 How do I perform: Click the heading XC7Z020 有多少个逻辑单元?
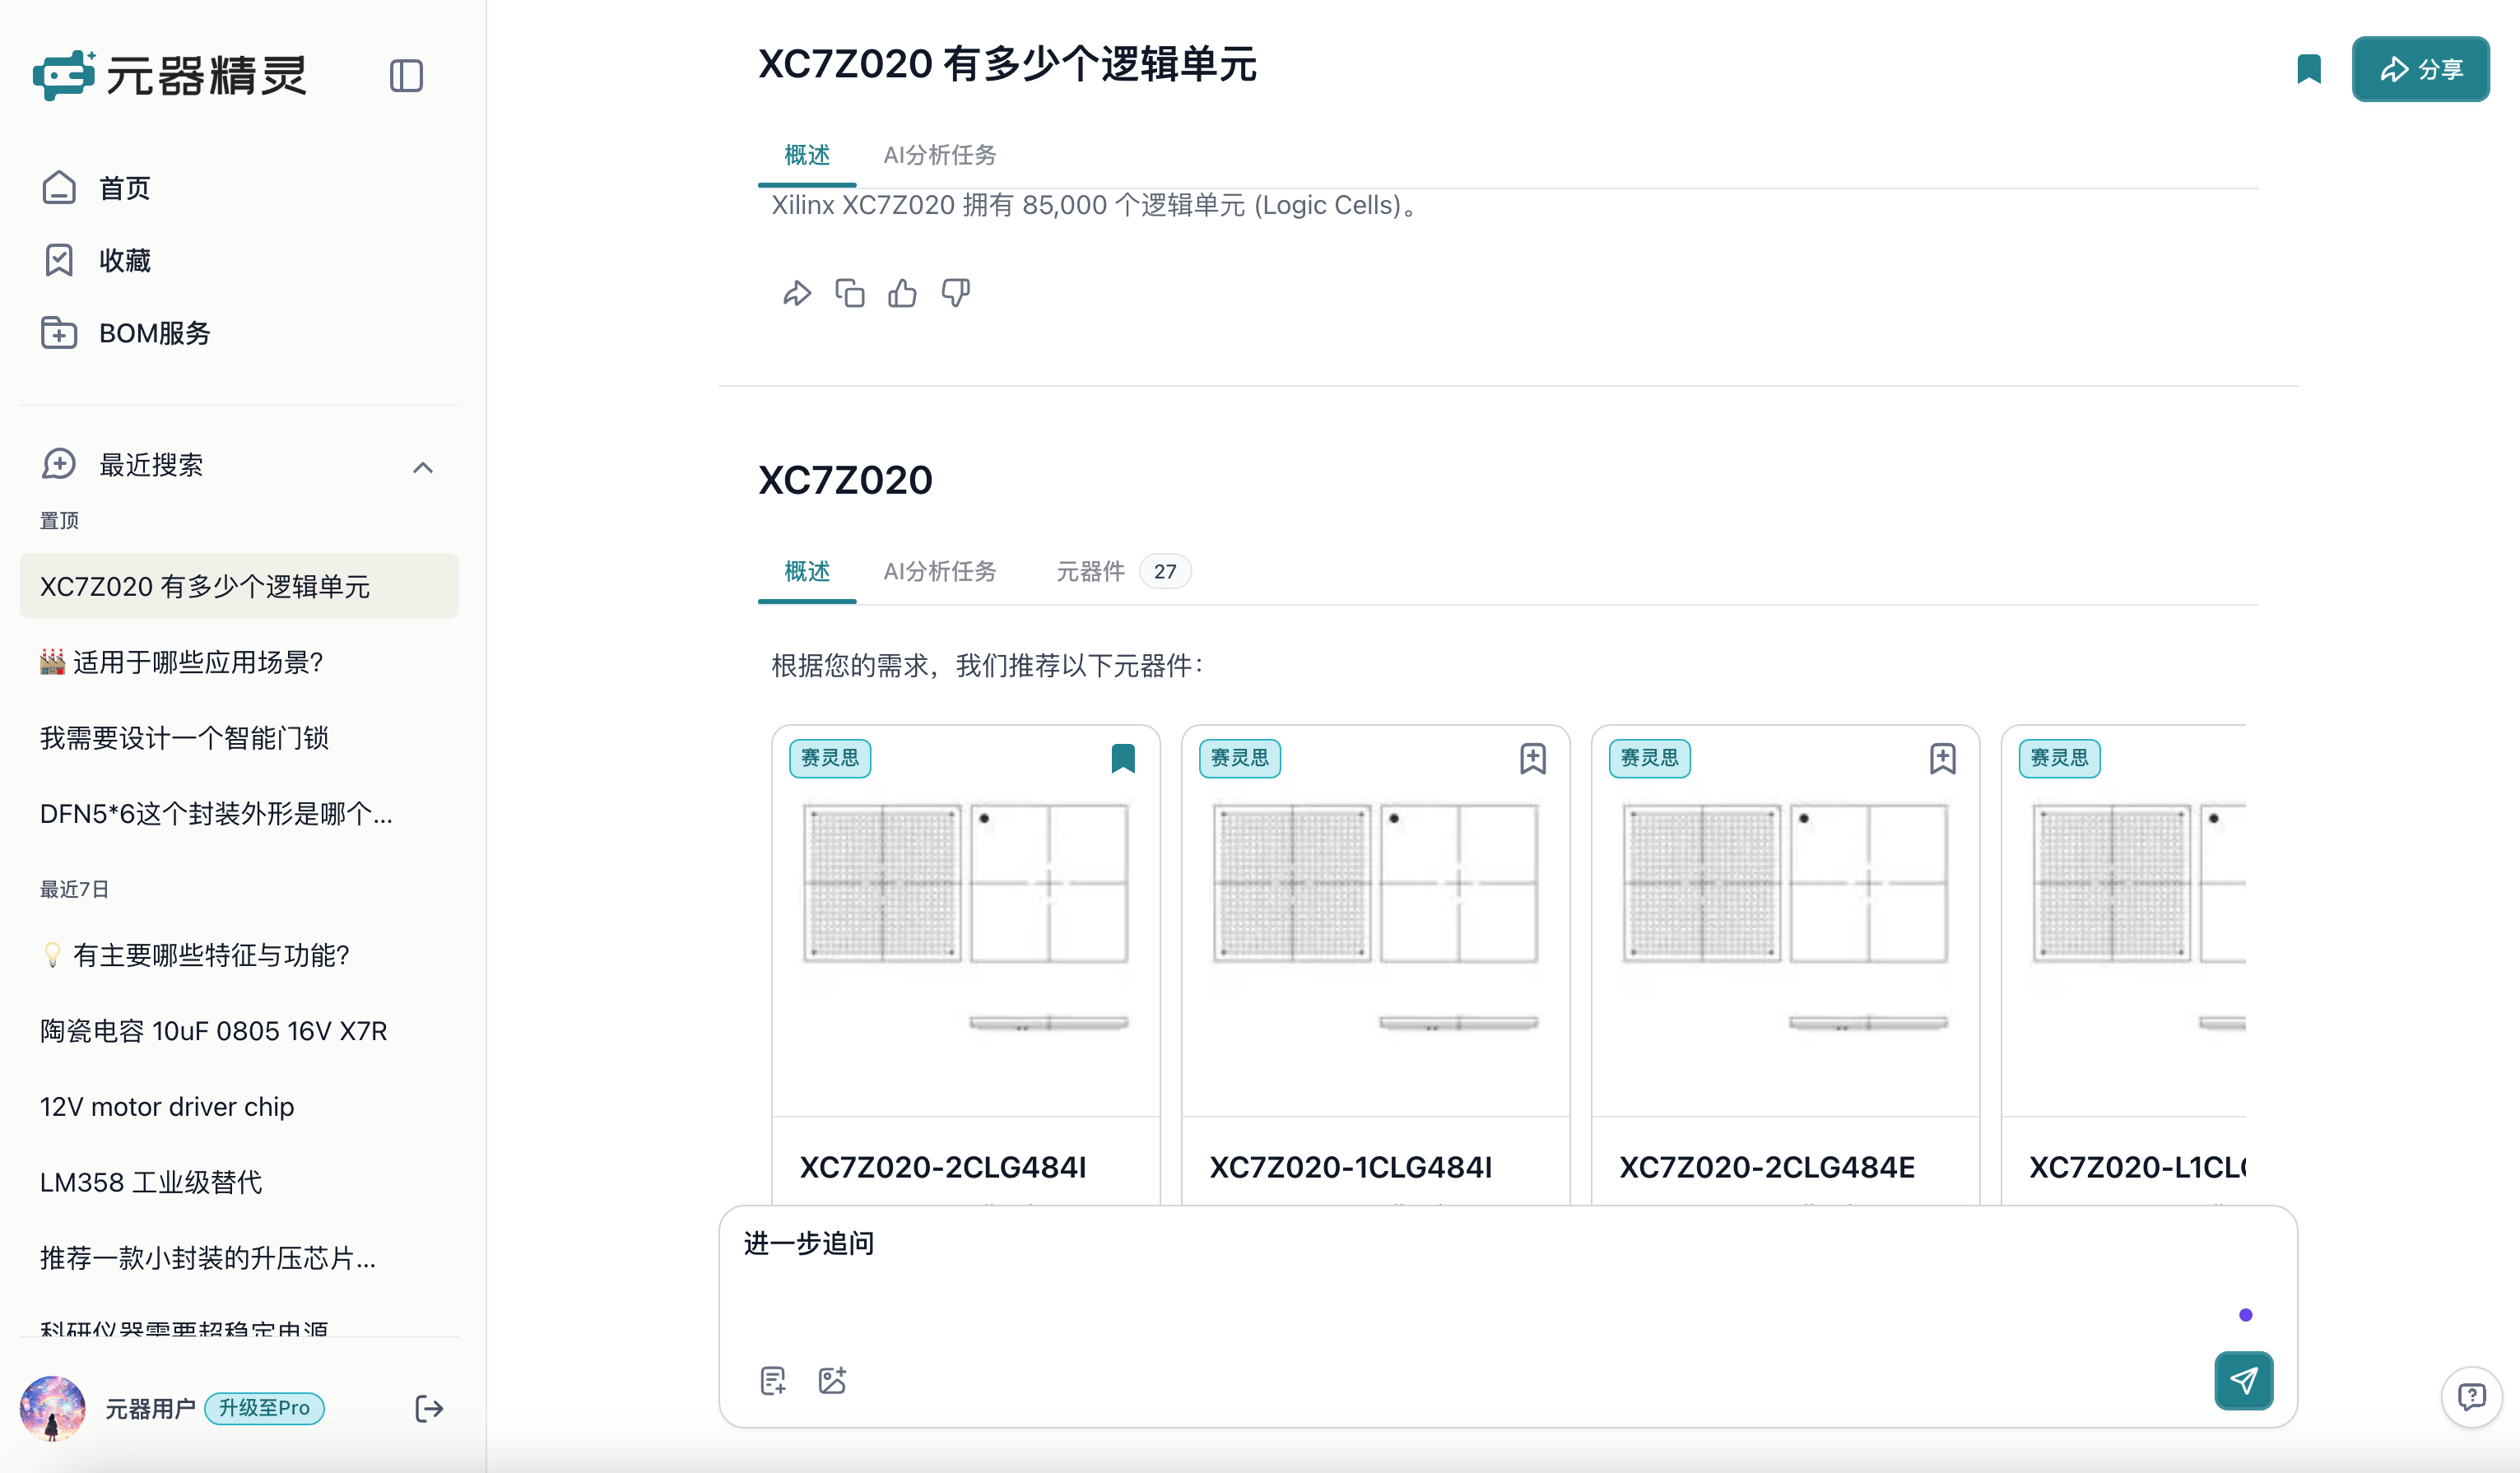(1007, 64)
